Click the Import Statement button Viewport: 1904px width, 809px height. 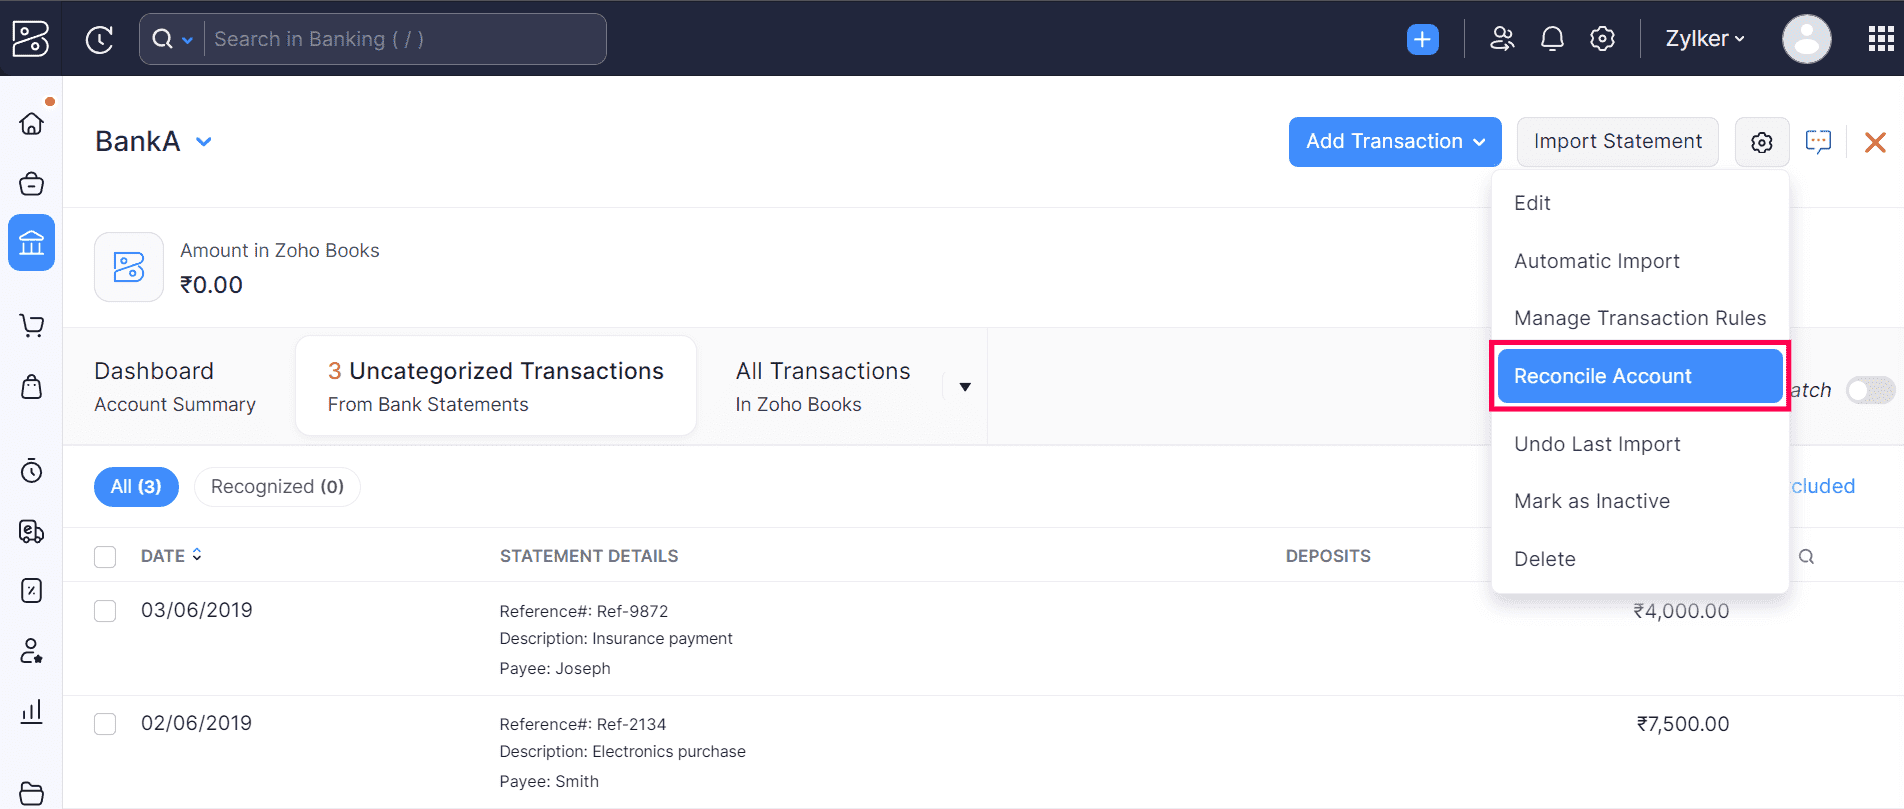click(x=1617, y=142)
